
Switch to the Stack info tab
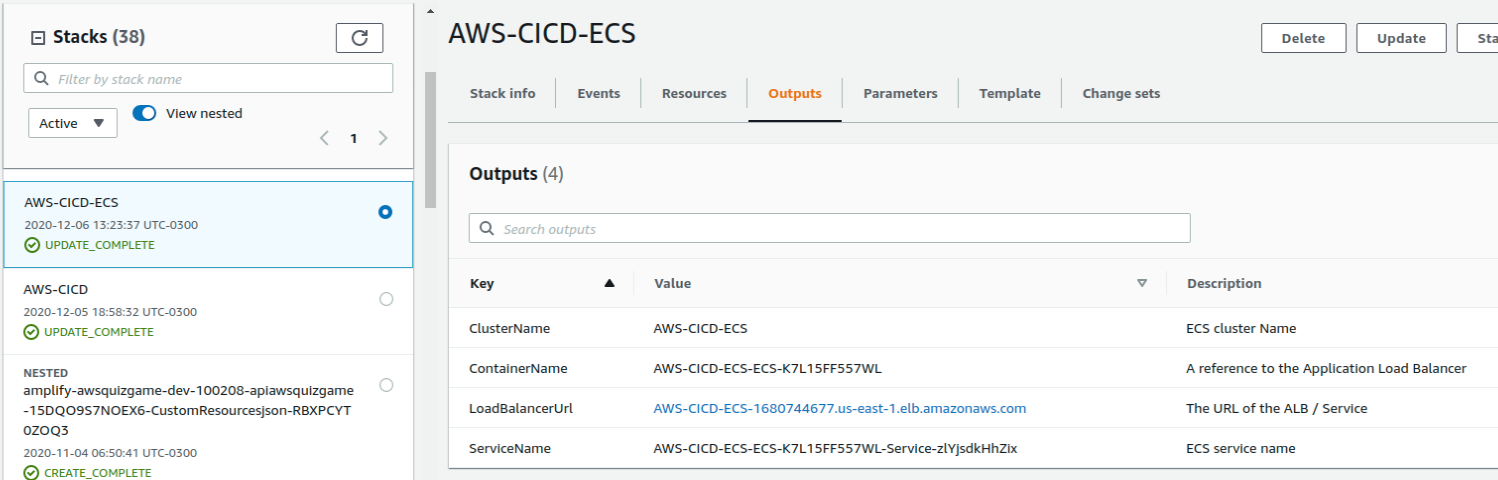502,93
